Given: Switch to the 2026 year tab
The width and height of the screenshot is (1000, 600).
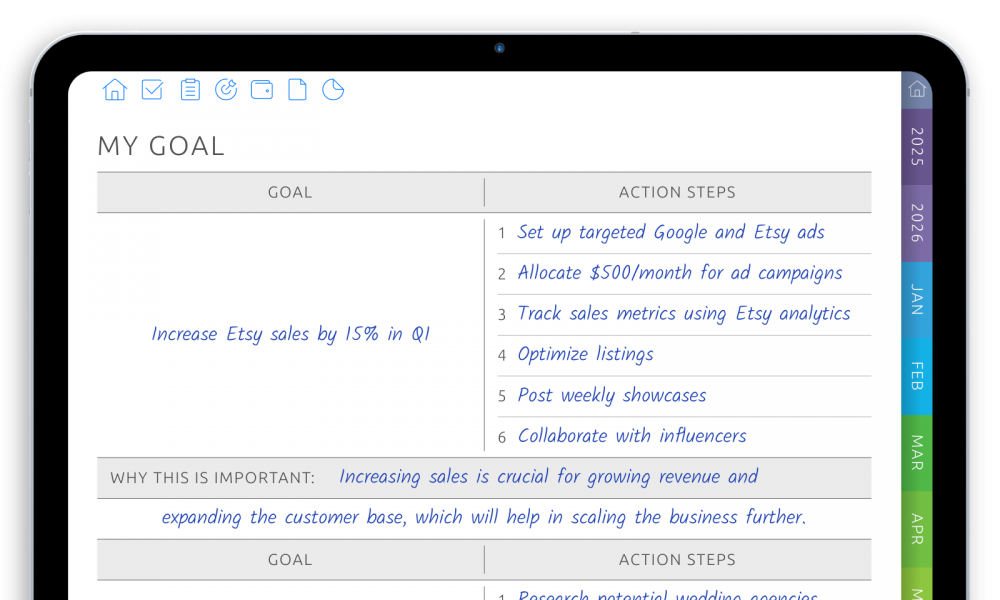Looking at the screenshot, I should click(916, 224).
